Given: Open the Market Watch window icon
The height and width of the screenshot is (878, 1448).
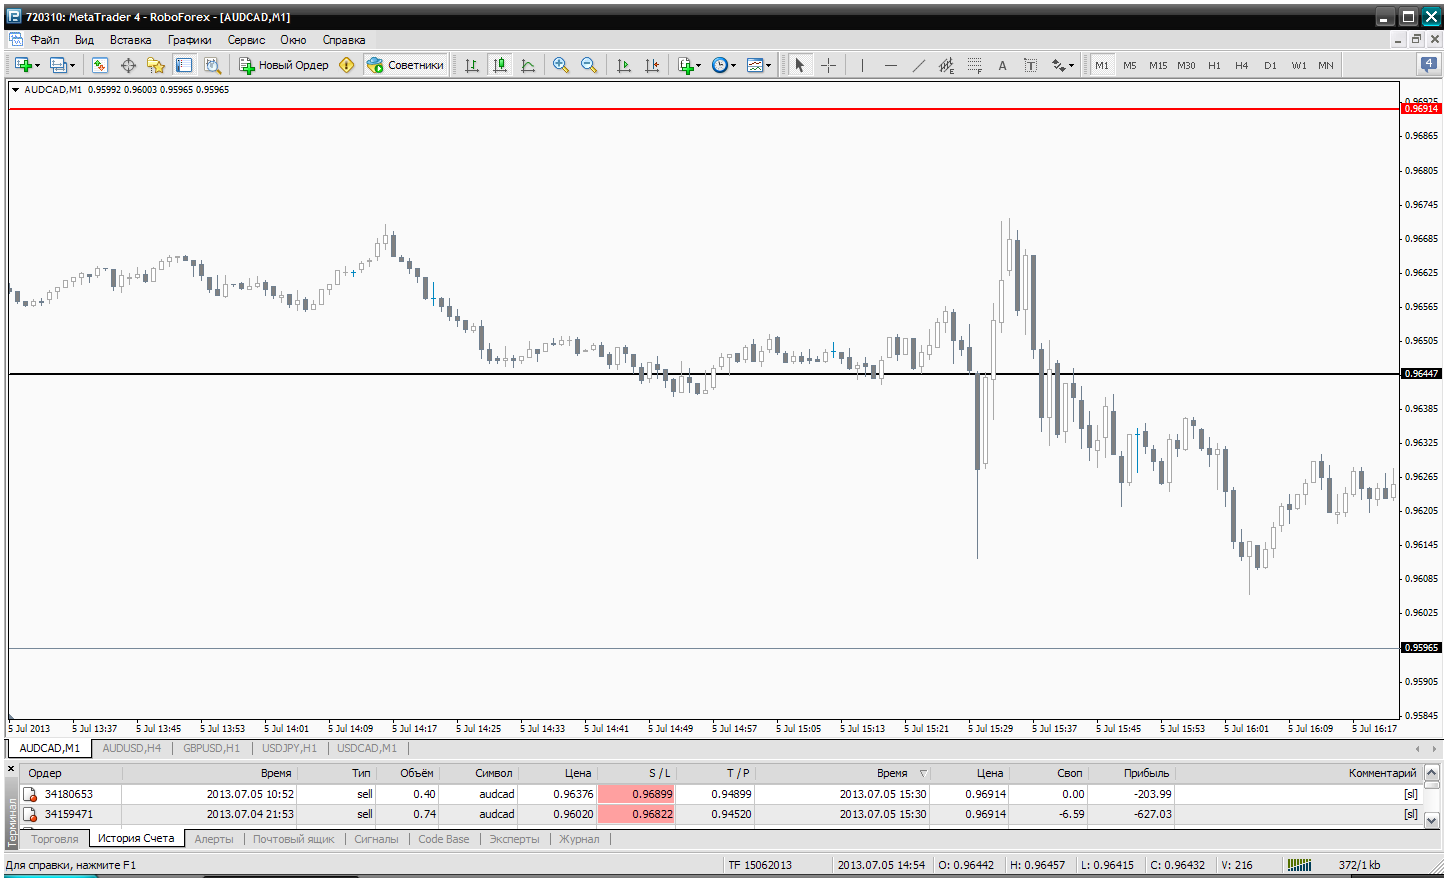Looking at the screenshot, I should click(100, 65).
